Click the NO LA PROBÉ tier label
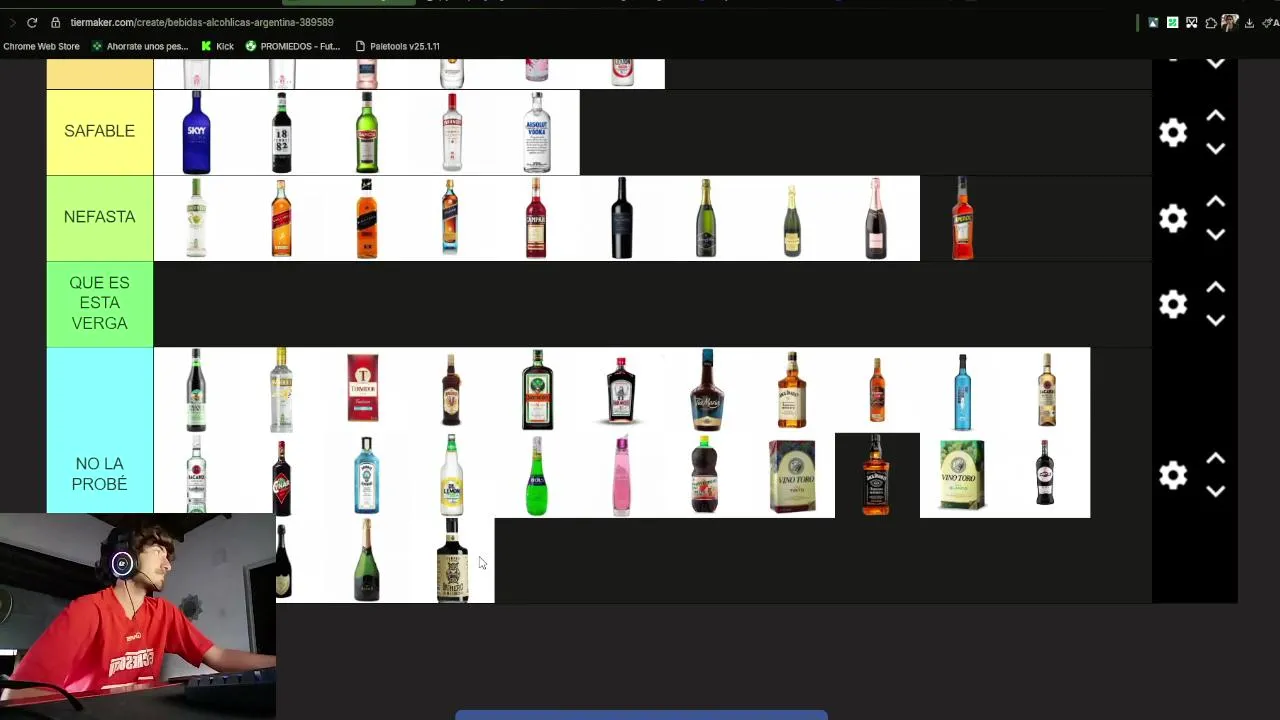The width and height of the screenshot is (1280, 720). (99, 474)
